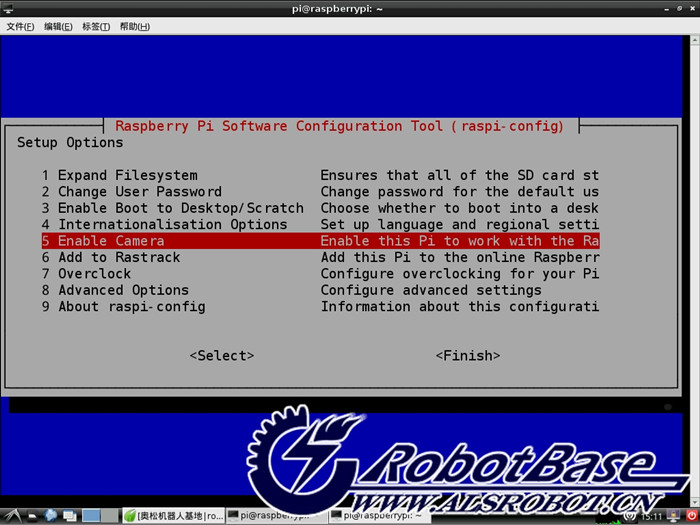Image resolution: width=700 pixels, height=525 pixels.
Task: Click the red power logout icon
Action: tap(691, 516)
